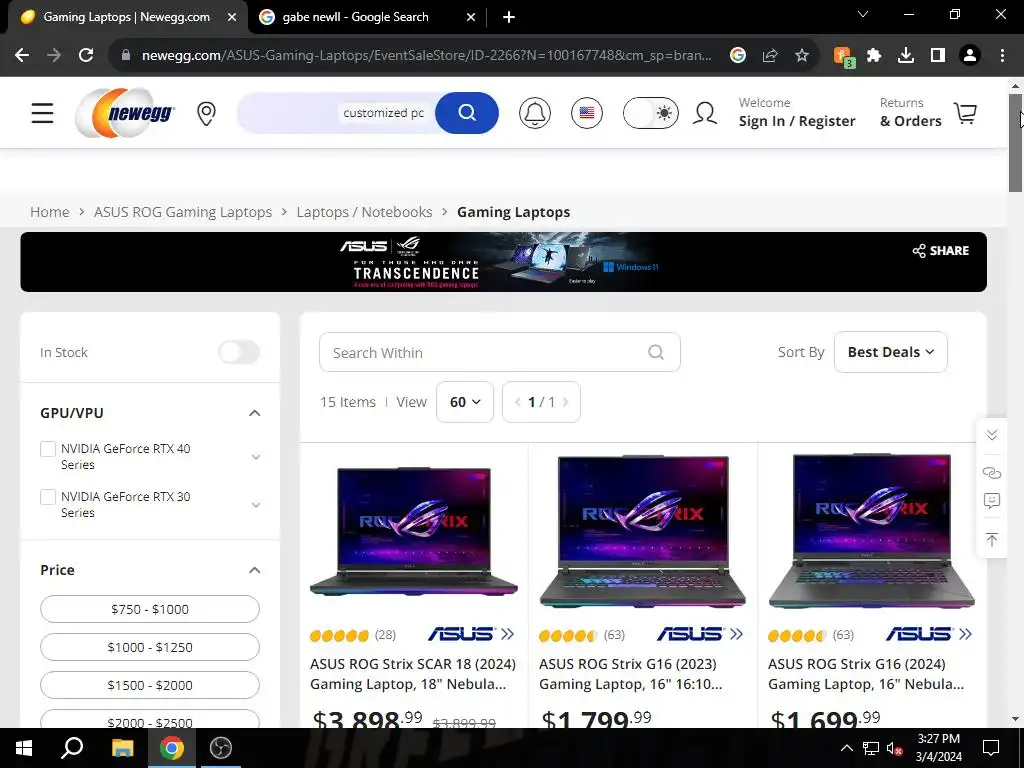Click Search Within magnifier icon
The height and width of the screenshot is (768, 1024).
click(656, 353)
